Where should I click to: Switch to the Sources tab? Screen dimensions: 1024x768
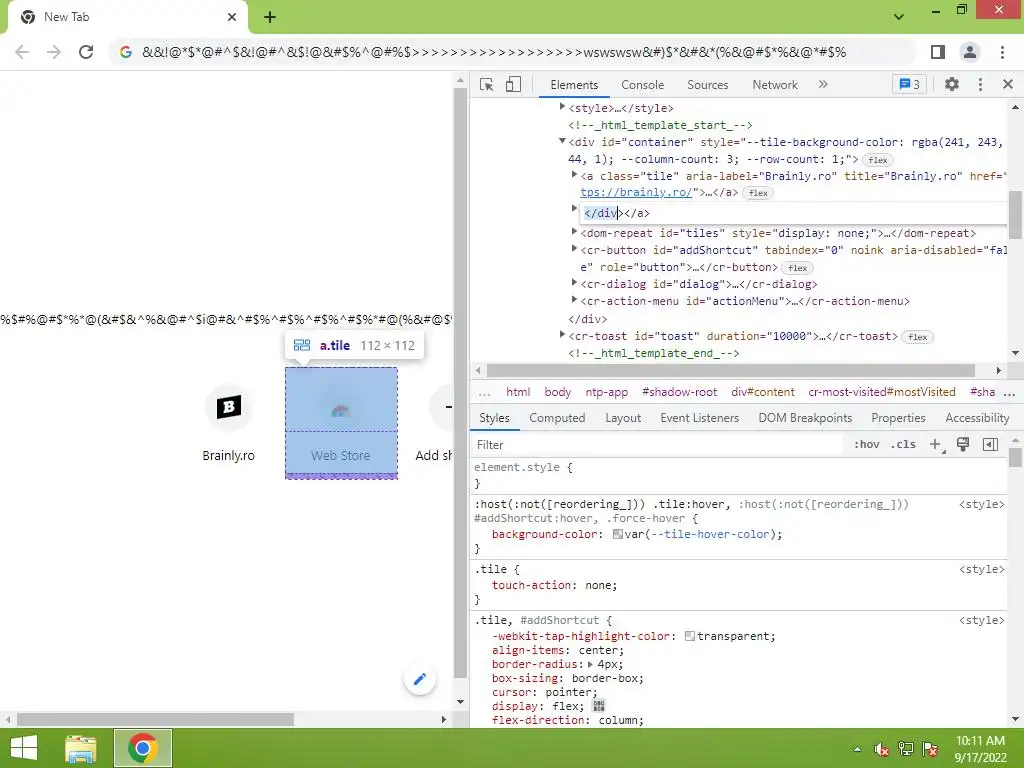coord(707,85)
